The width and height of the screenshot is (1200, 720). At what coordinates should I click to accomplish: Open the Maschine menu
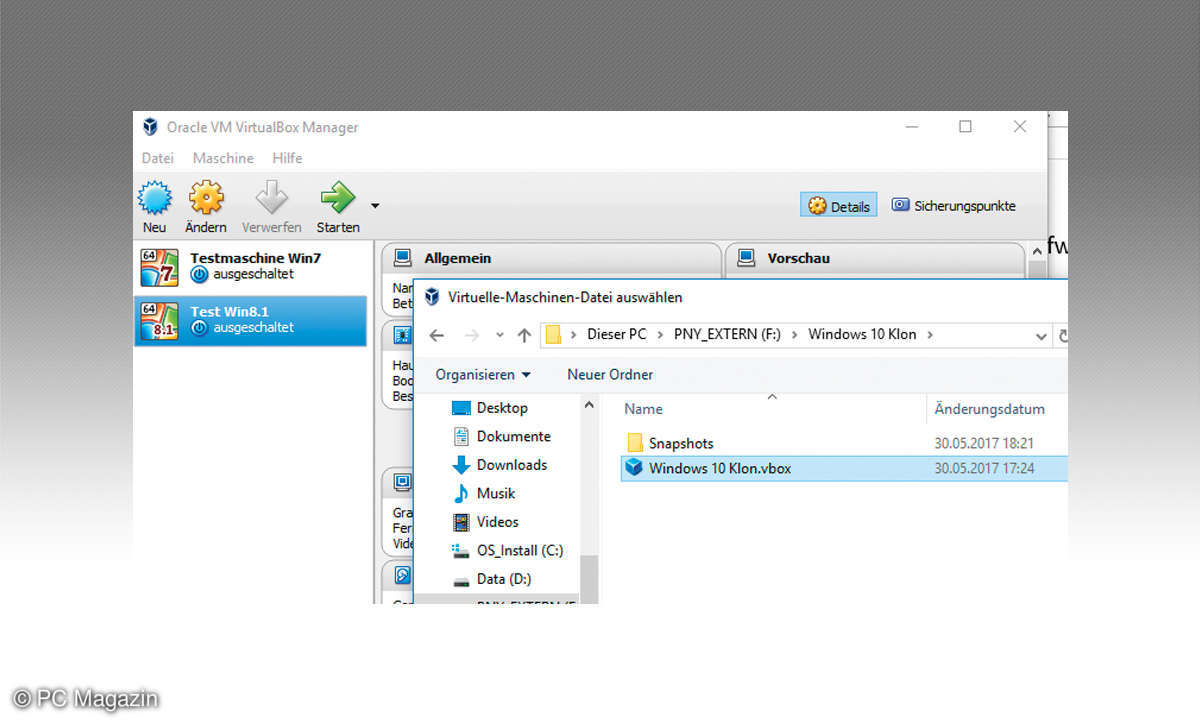point(223,158)
